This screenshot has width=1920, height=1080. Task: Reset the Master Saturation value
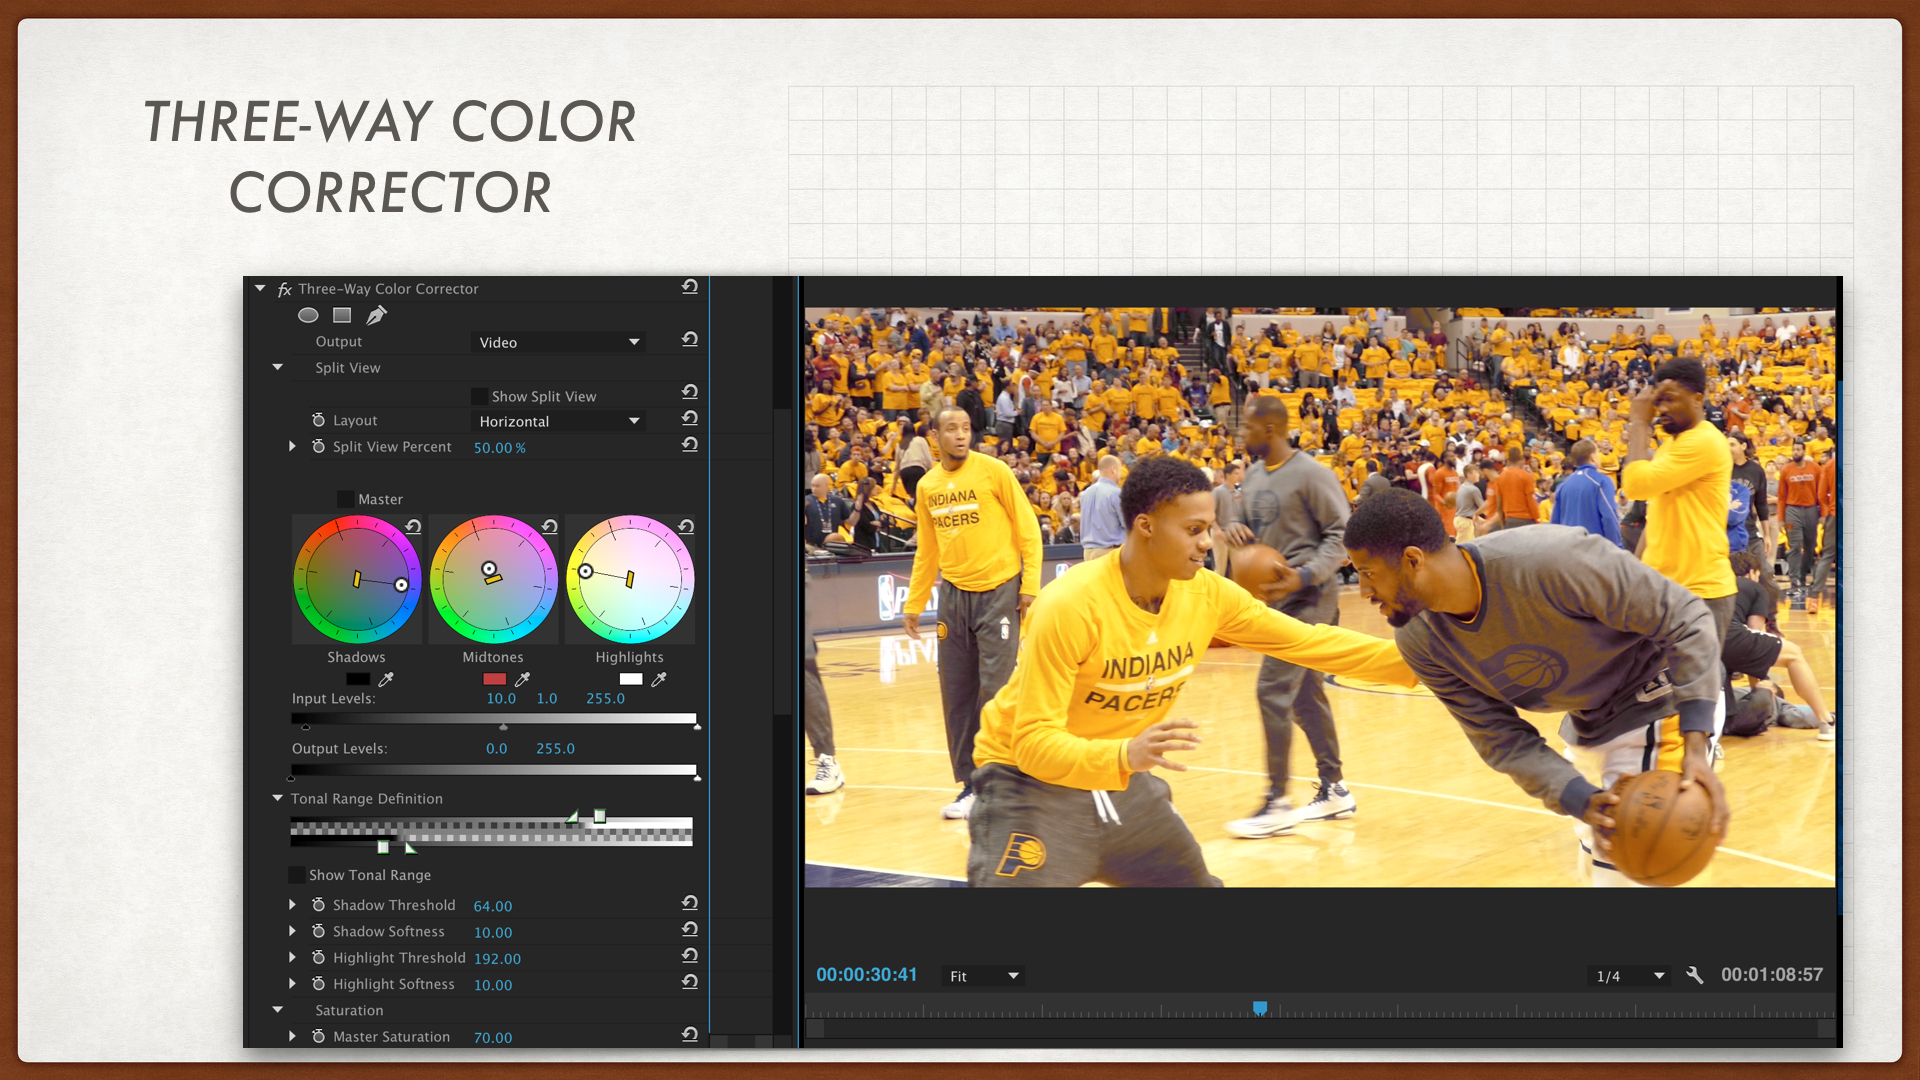pyautogui.click(x=690, y=1035)
